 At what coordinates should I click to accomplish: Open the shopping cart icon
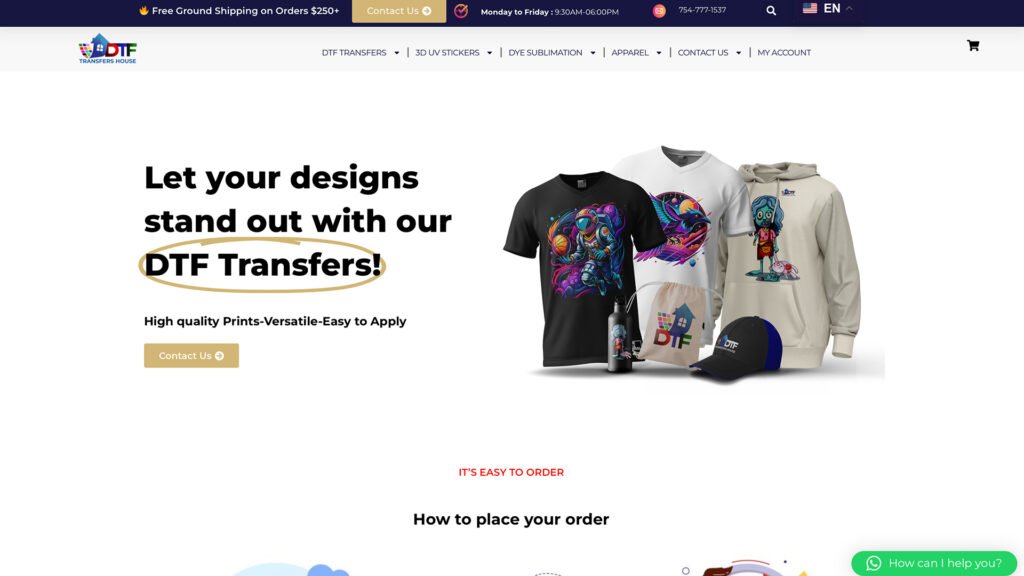pos(973,45)
